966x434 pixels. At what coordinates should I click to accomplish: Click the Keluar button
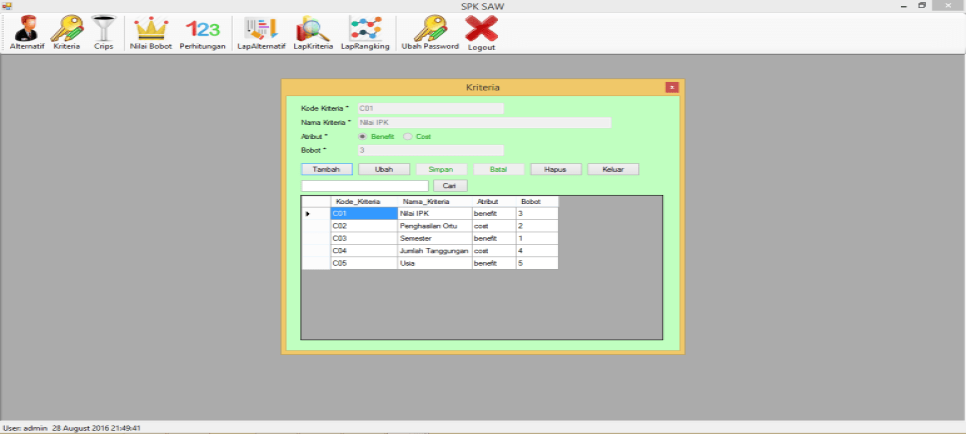pos(613,169)
